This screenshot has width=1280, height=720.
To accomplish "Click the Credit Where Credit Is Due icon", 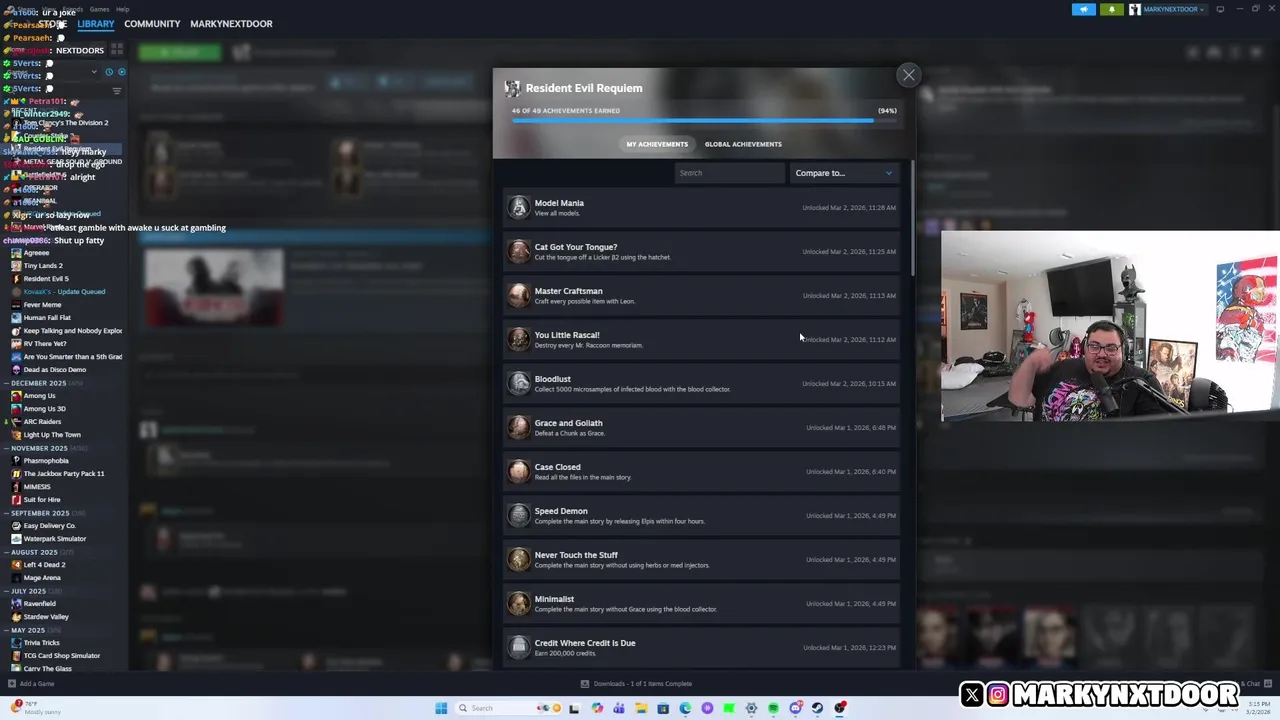I will 518,647.
